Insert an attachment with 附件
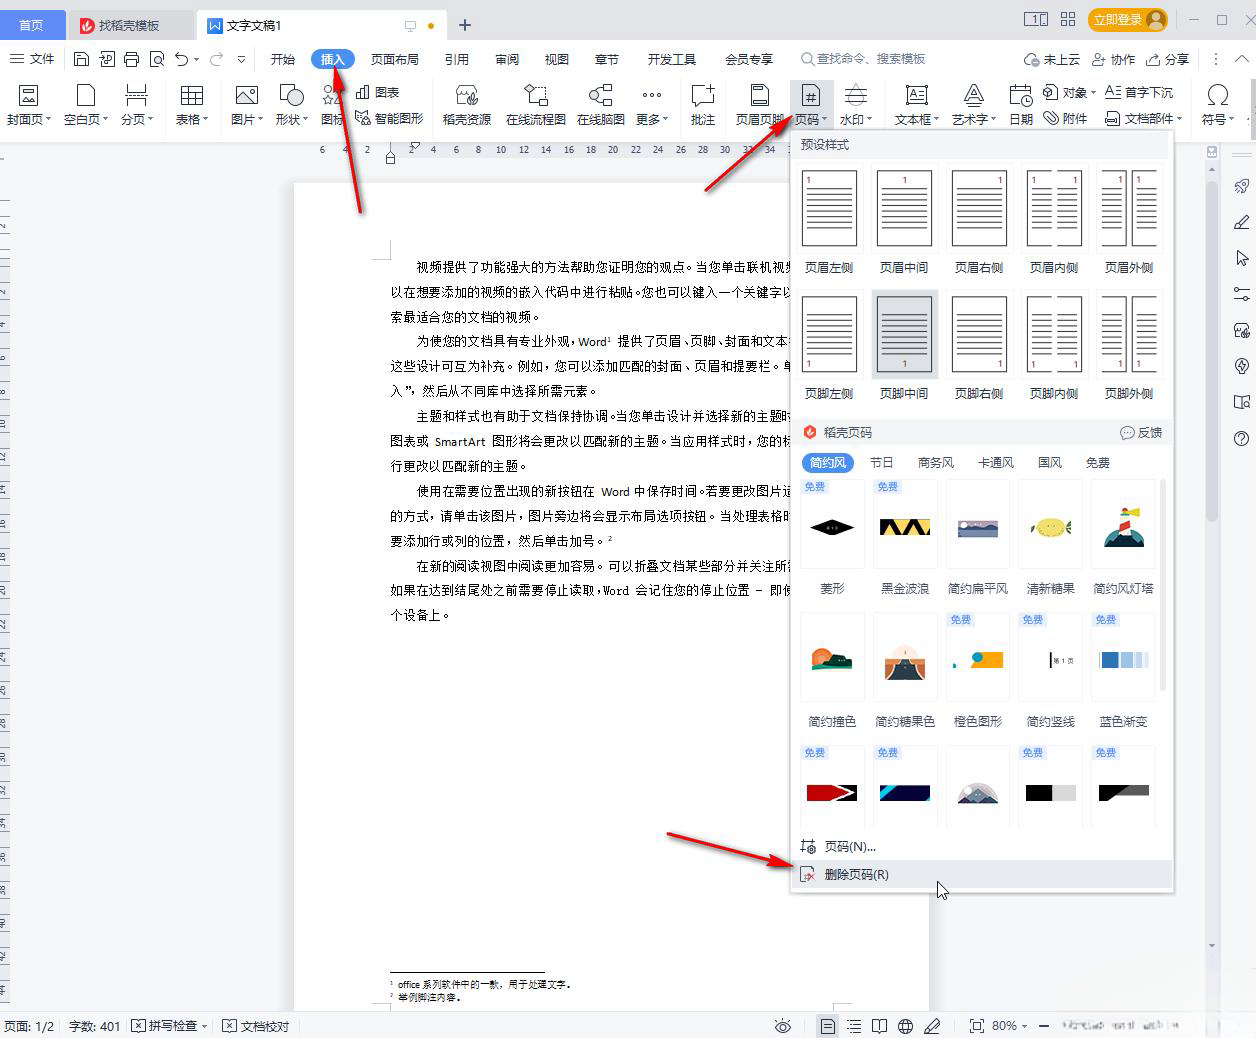Image resolution: width=1256 pixels, height=1038 pixels. pyautogui.click(x=1065, y=118)
